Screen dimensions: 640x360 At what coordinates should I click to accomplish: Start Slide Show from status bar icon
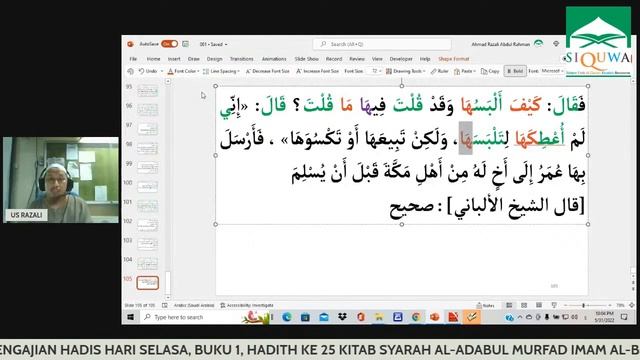tap(554, 305)
